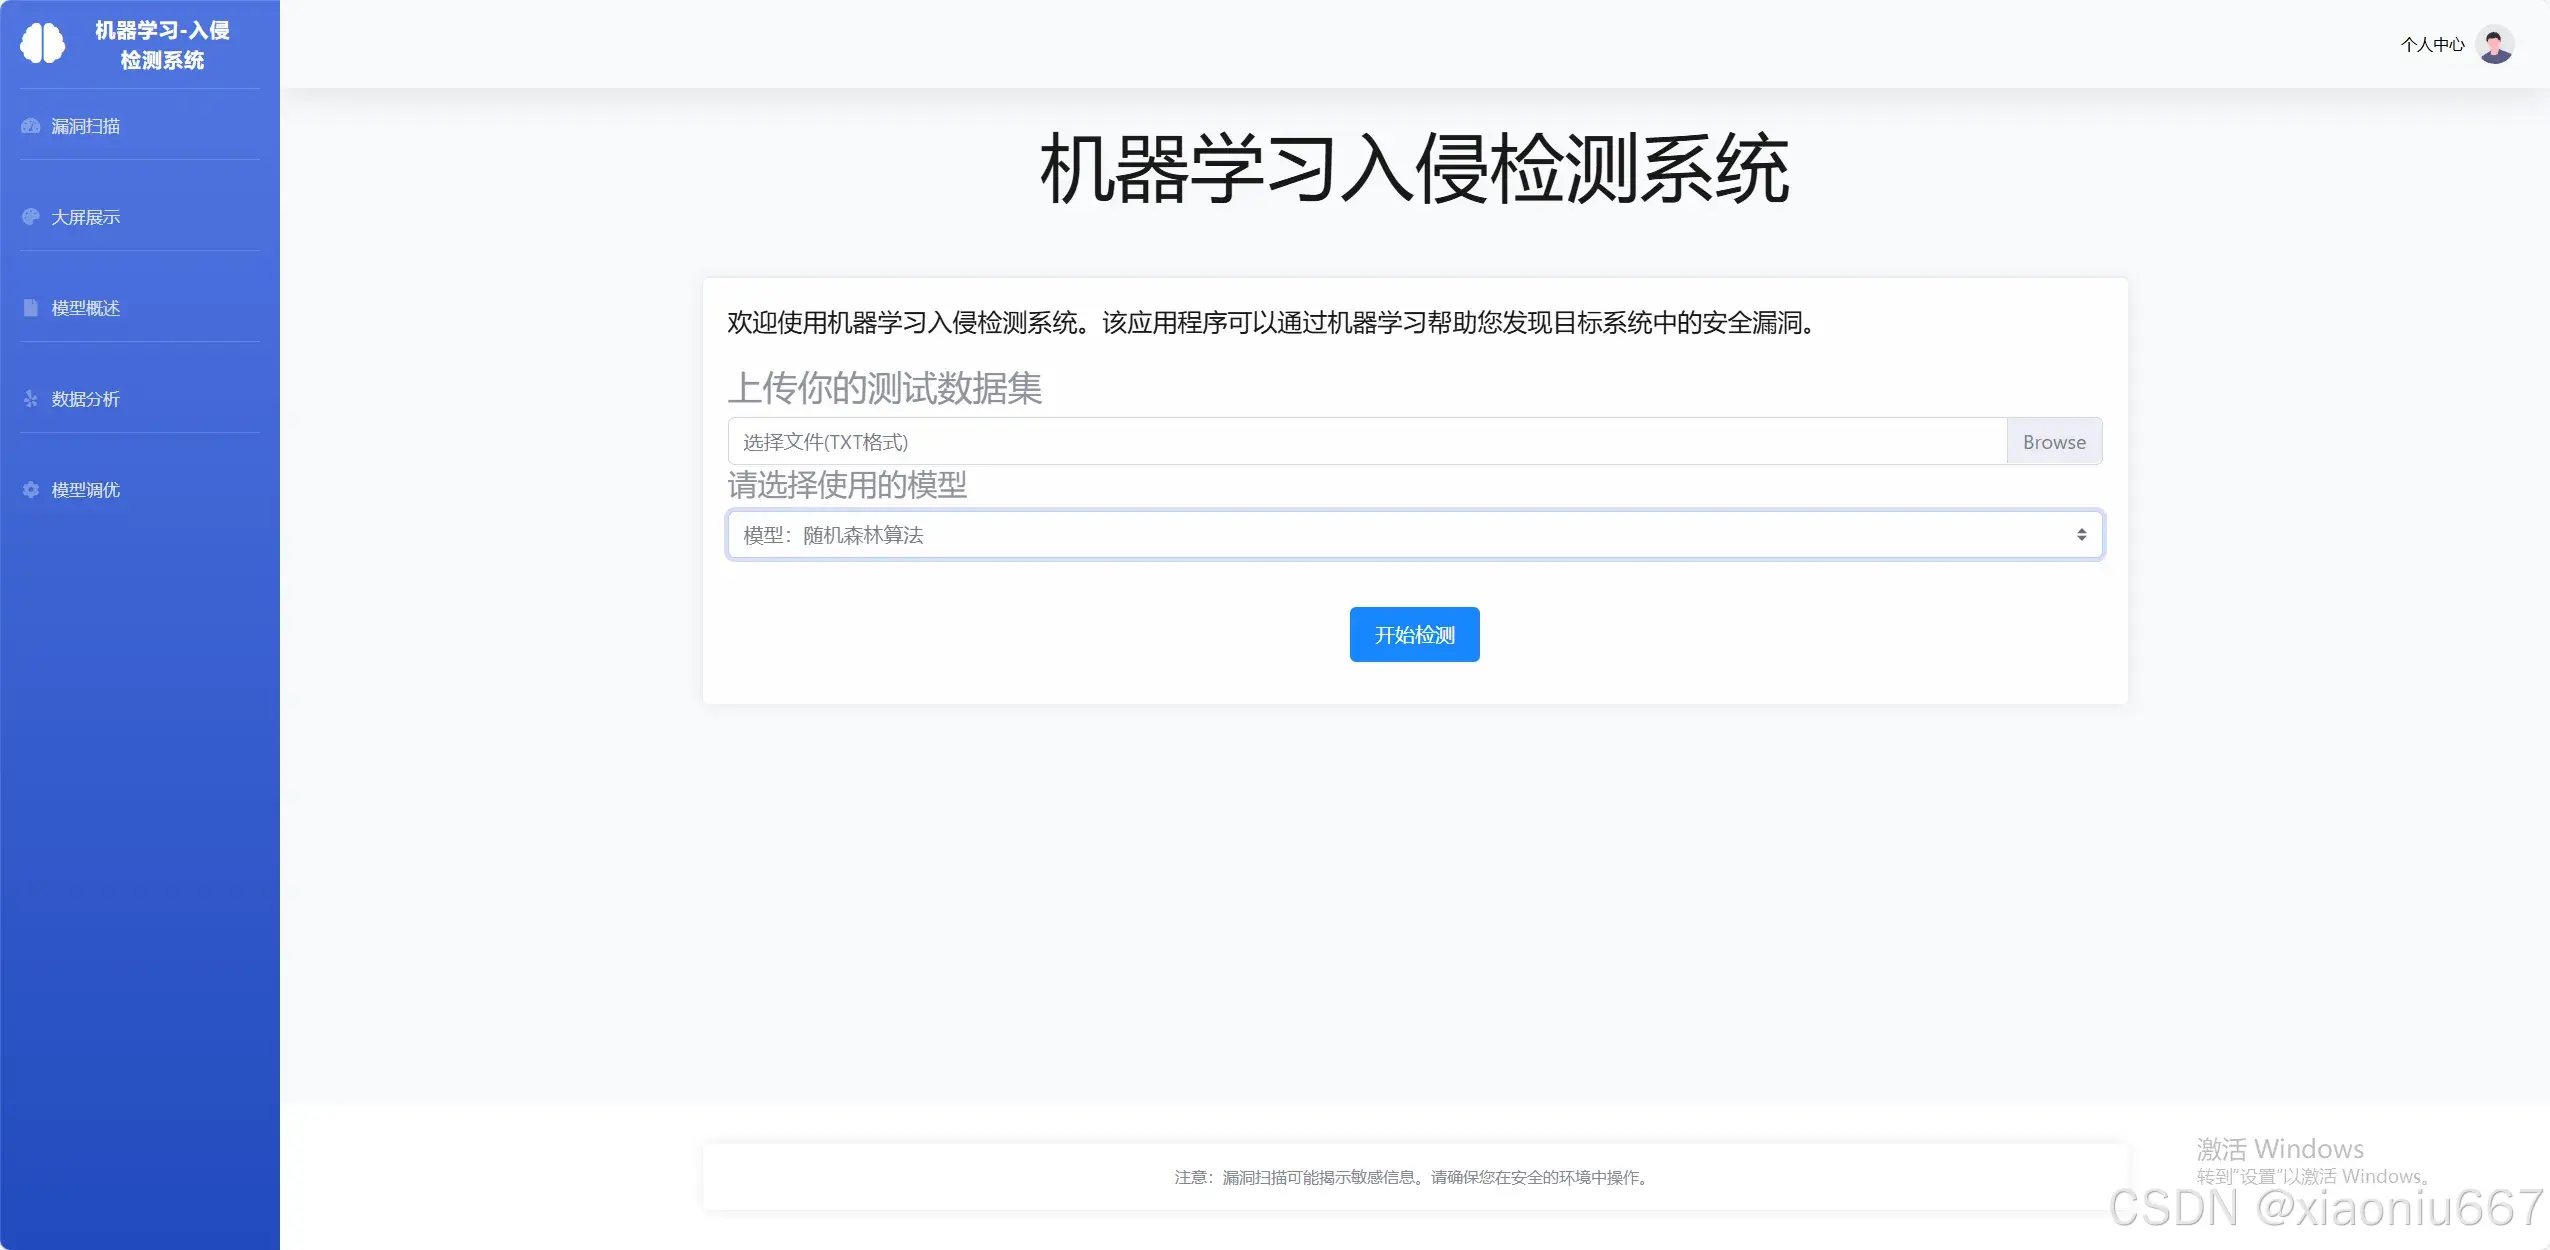
Task: Click the 模型调优 gear icon
Action: pos(31,490)
